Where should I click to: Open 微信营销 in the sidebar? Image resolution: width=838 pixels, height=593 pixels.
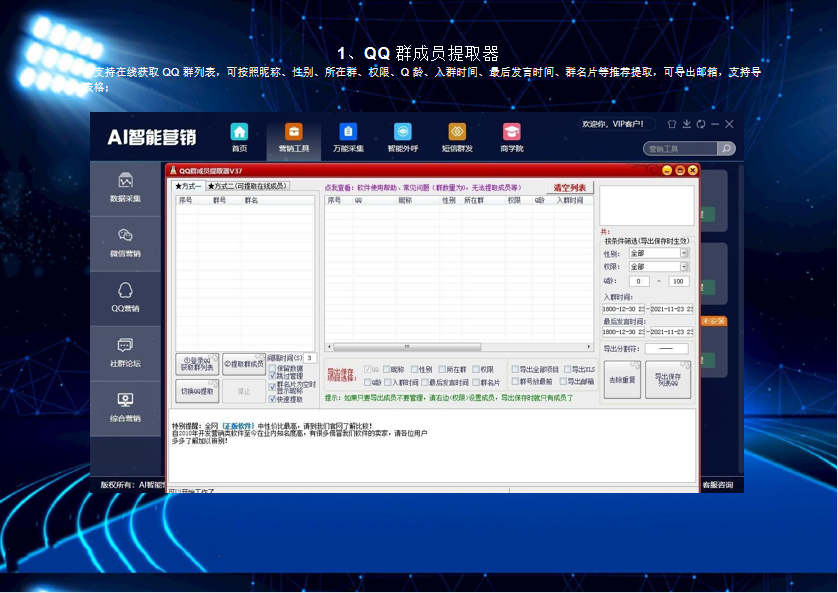pyautogui.click(x=126, y=243)
